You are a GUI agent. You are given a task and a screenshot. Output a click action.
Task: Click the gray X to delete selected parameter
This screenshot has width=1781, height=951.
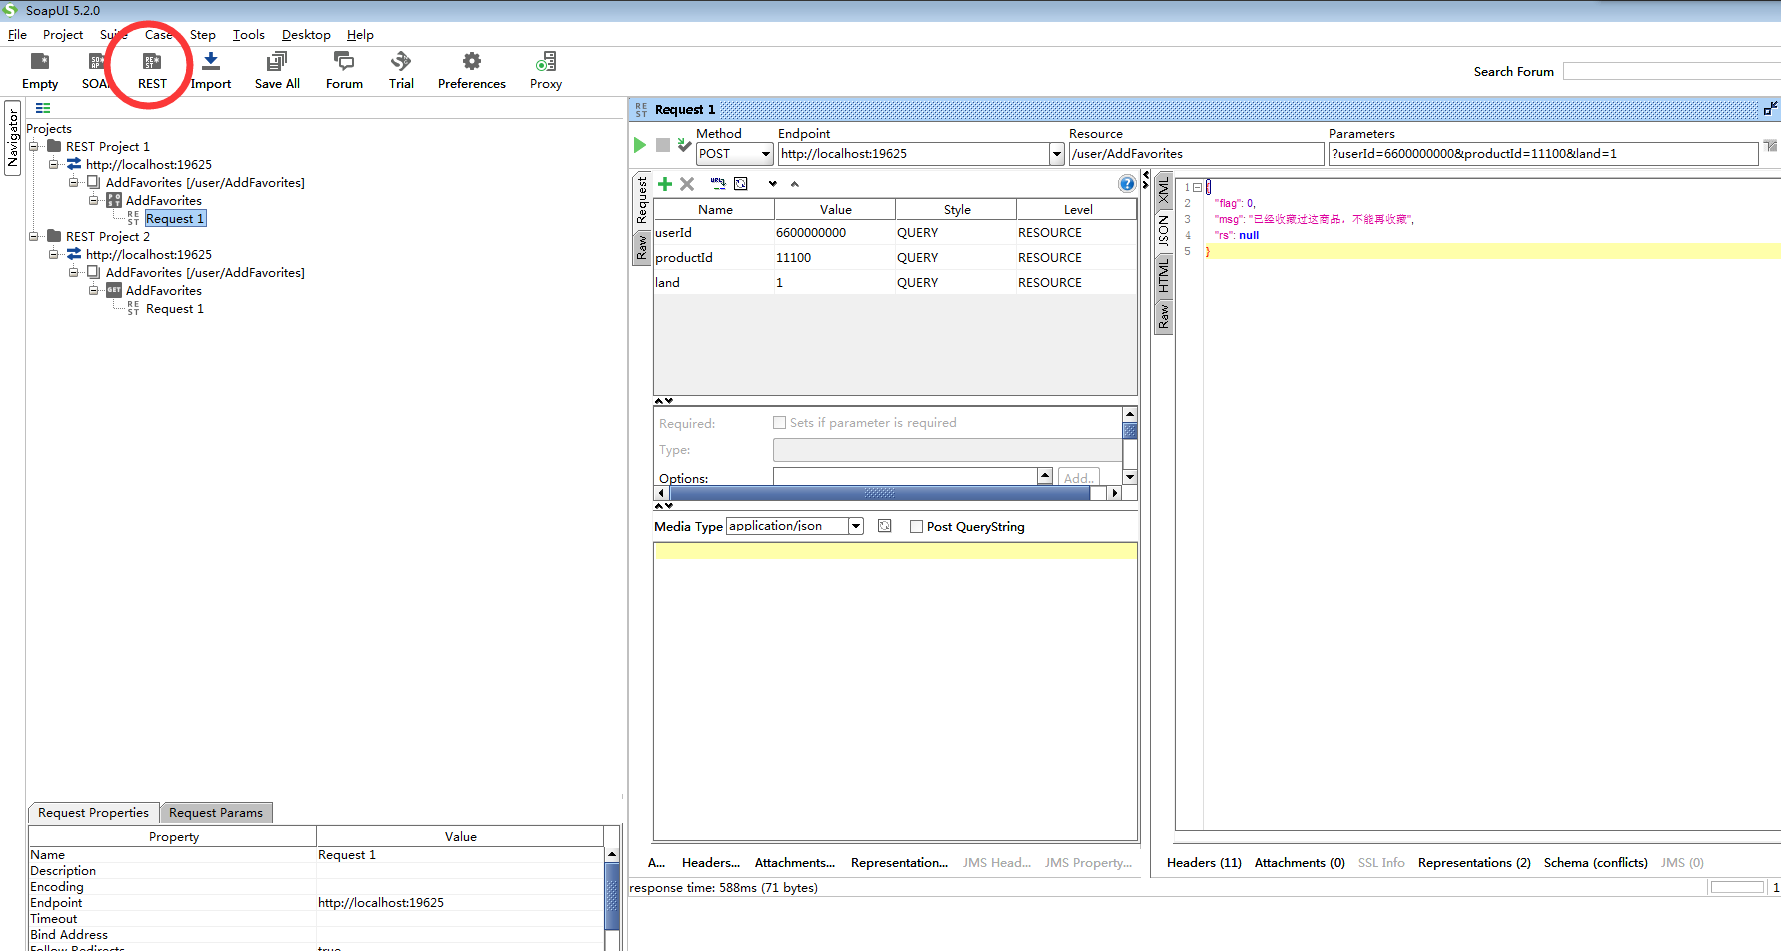687,184
